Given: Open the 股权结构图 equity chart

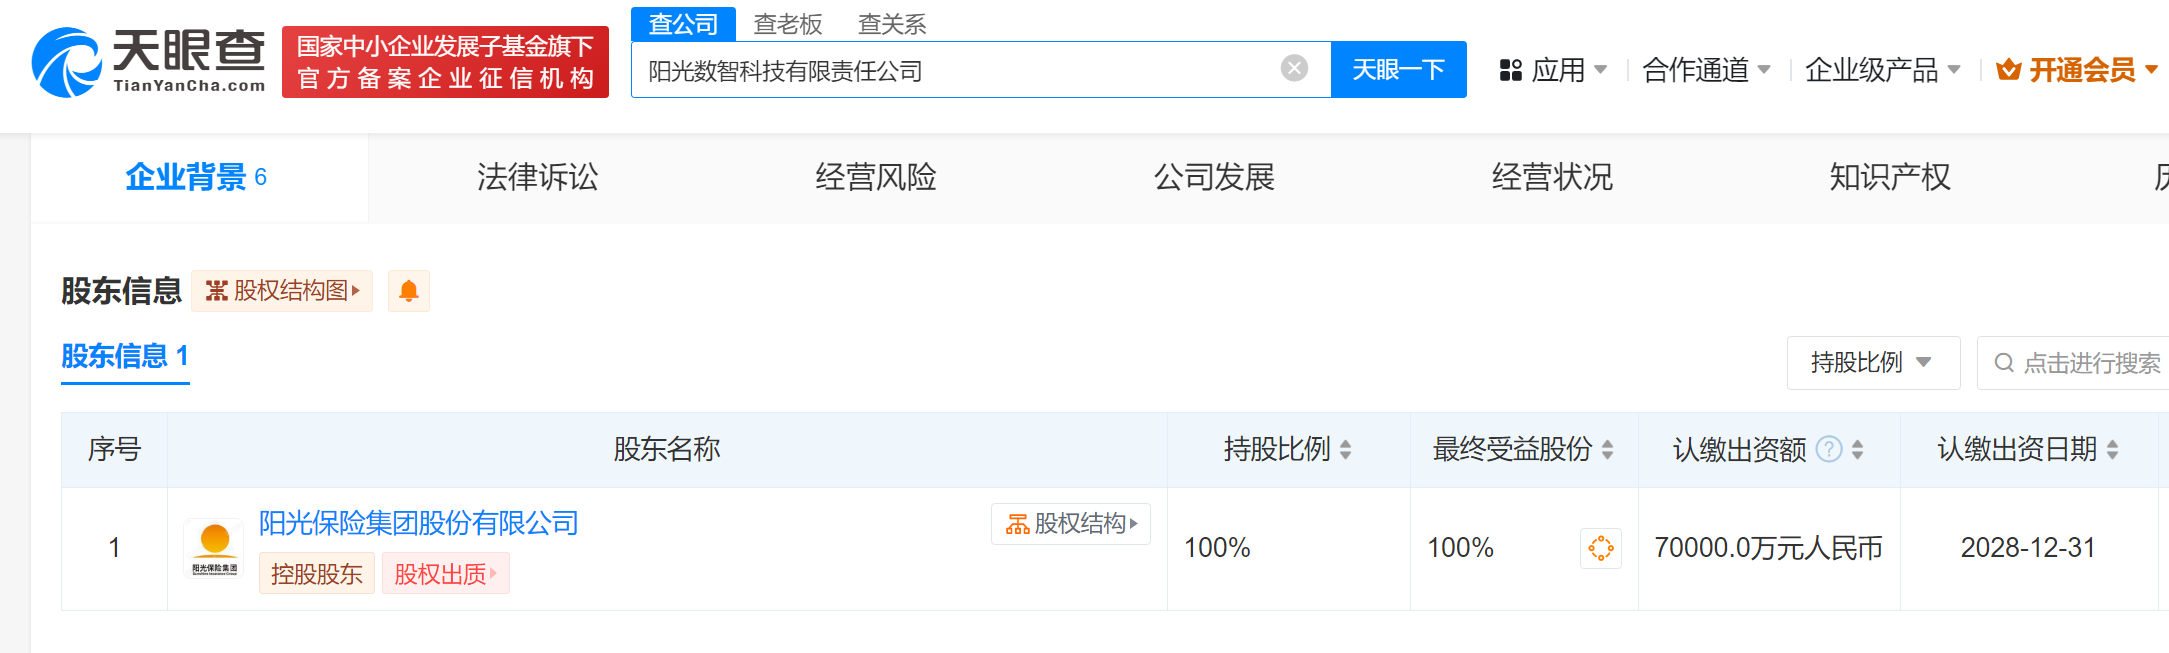Looking at the screenshot, I should [282, 291].
